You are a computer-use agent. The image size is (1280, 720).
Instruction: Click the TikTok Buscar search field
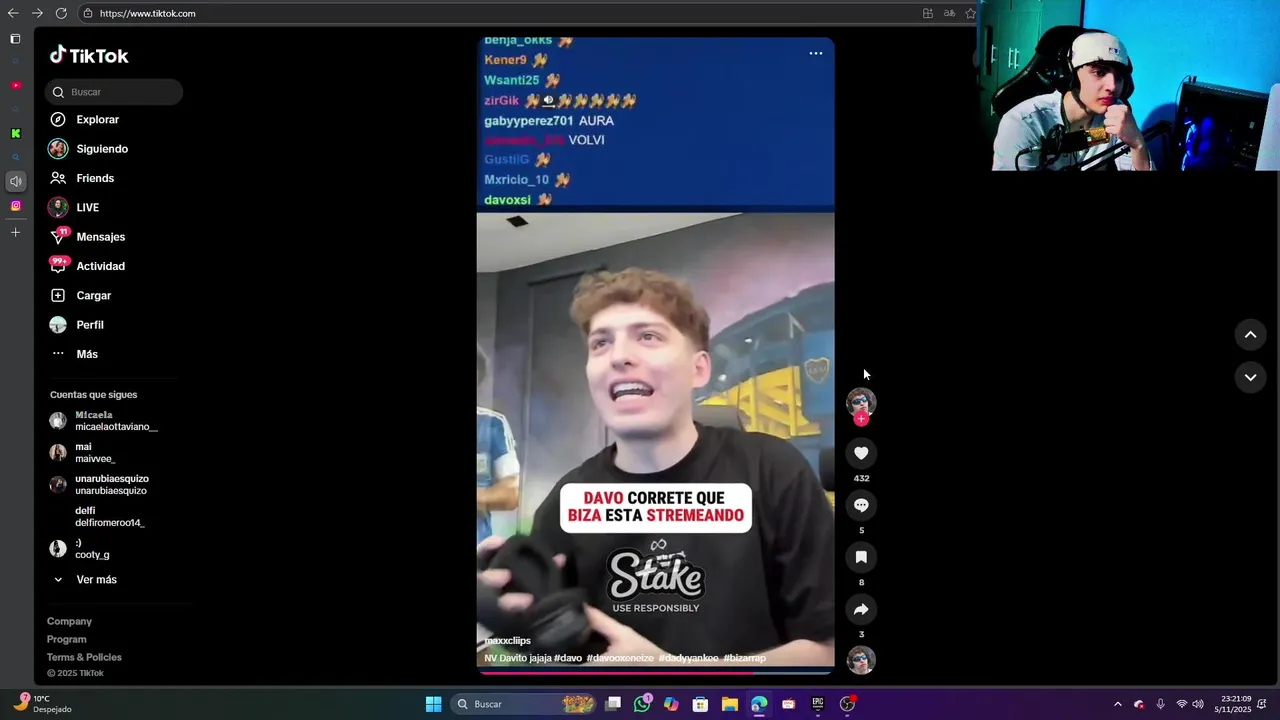[113, 92]
